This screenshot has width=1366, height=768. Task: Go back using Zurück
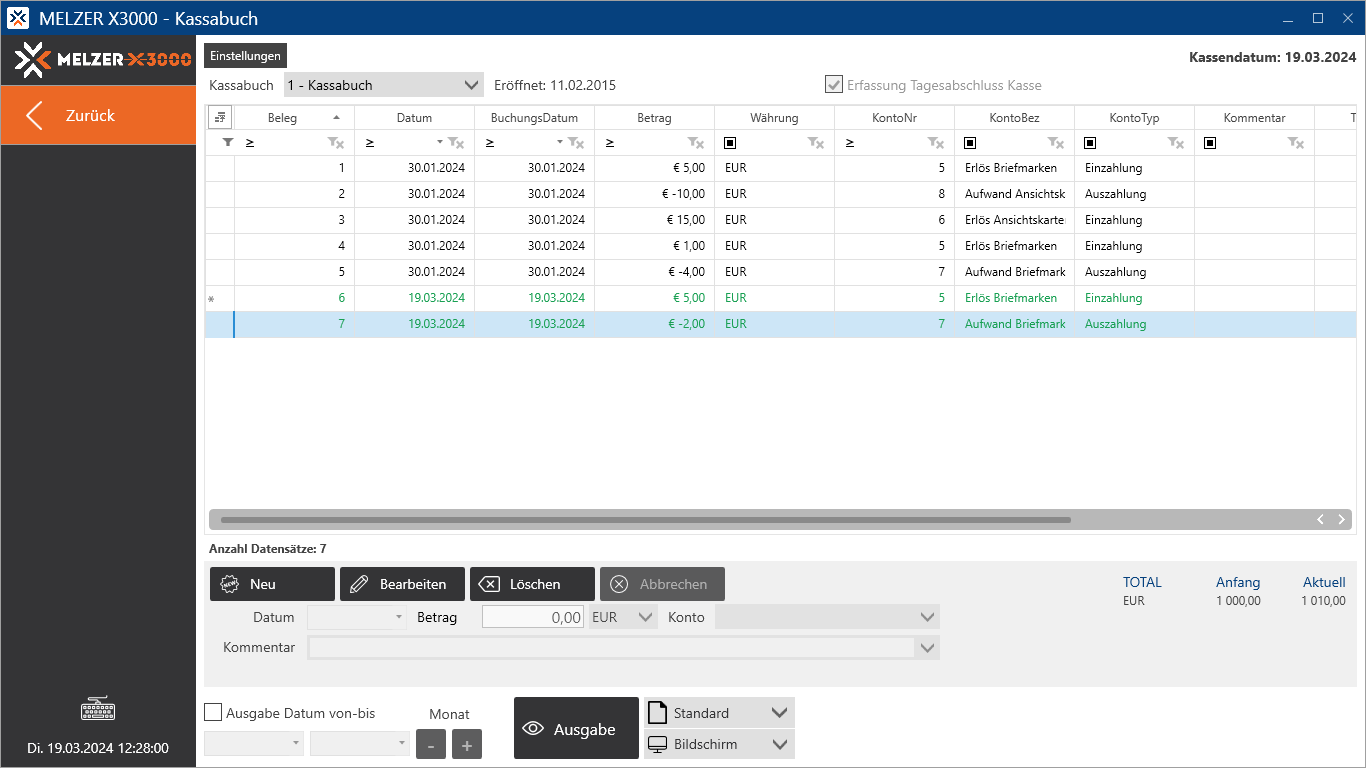[x=98, y=115]
